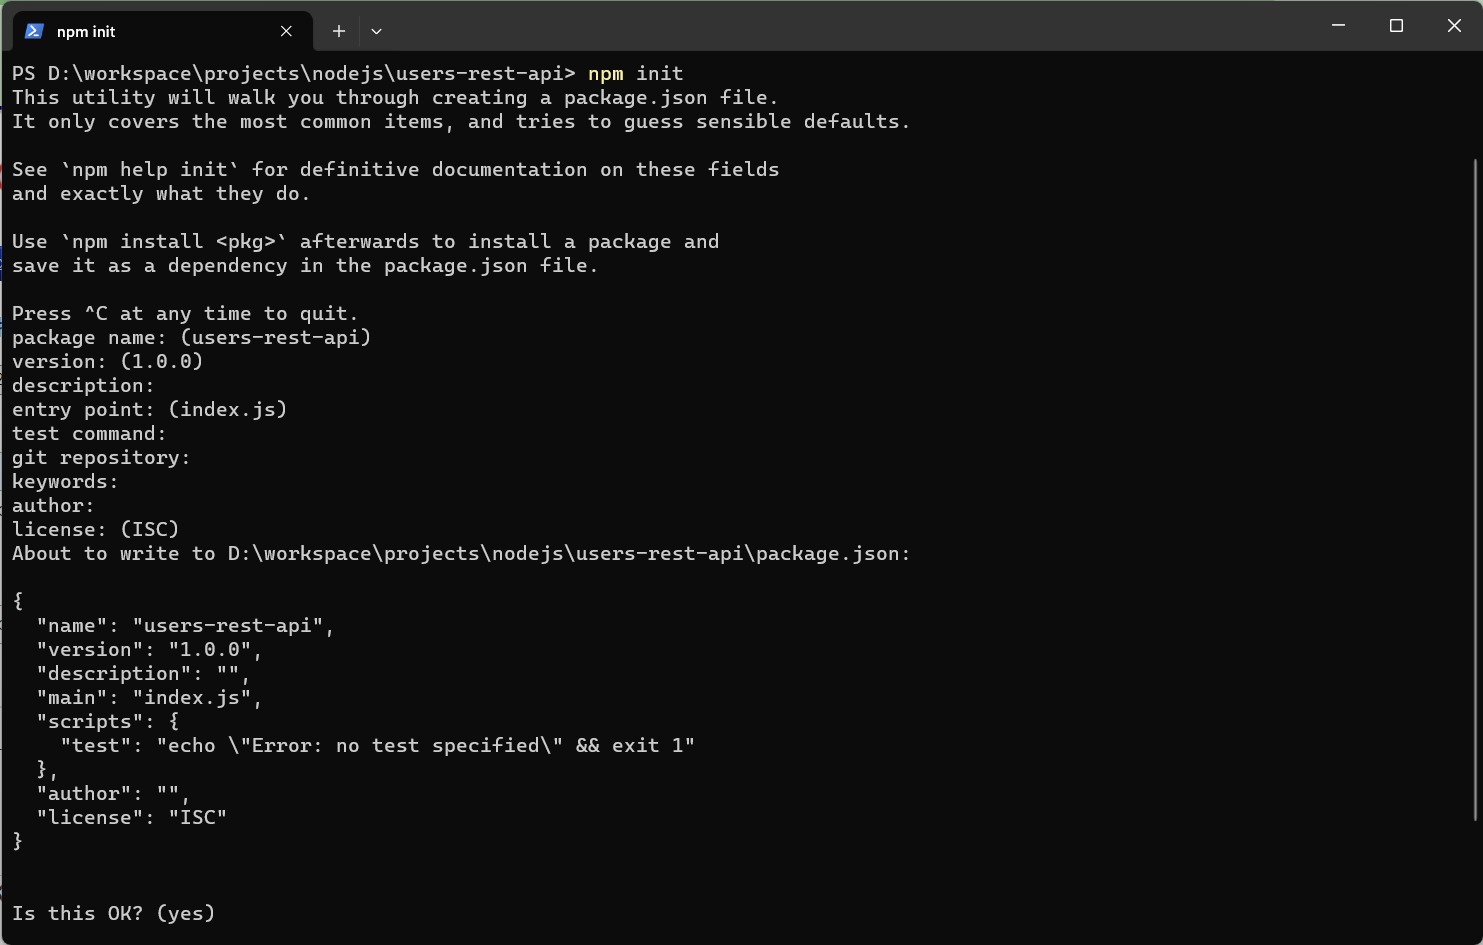Open a new tab with the plus button
This screenshot has width=1483, height=945.
coord(339,31)
